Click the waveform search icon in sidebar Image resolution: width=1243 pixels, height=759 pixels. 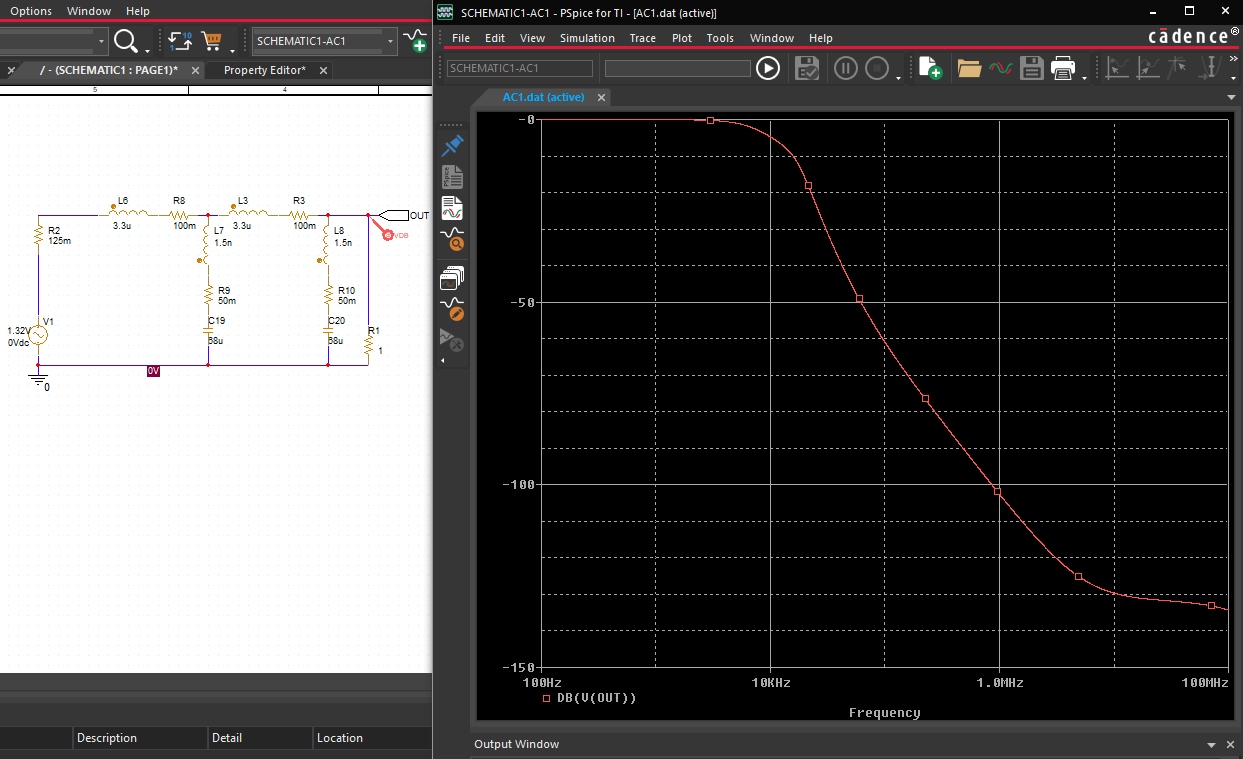pyautogui.click(x=452, y=239)
